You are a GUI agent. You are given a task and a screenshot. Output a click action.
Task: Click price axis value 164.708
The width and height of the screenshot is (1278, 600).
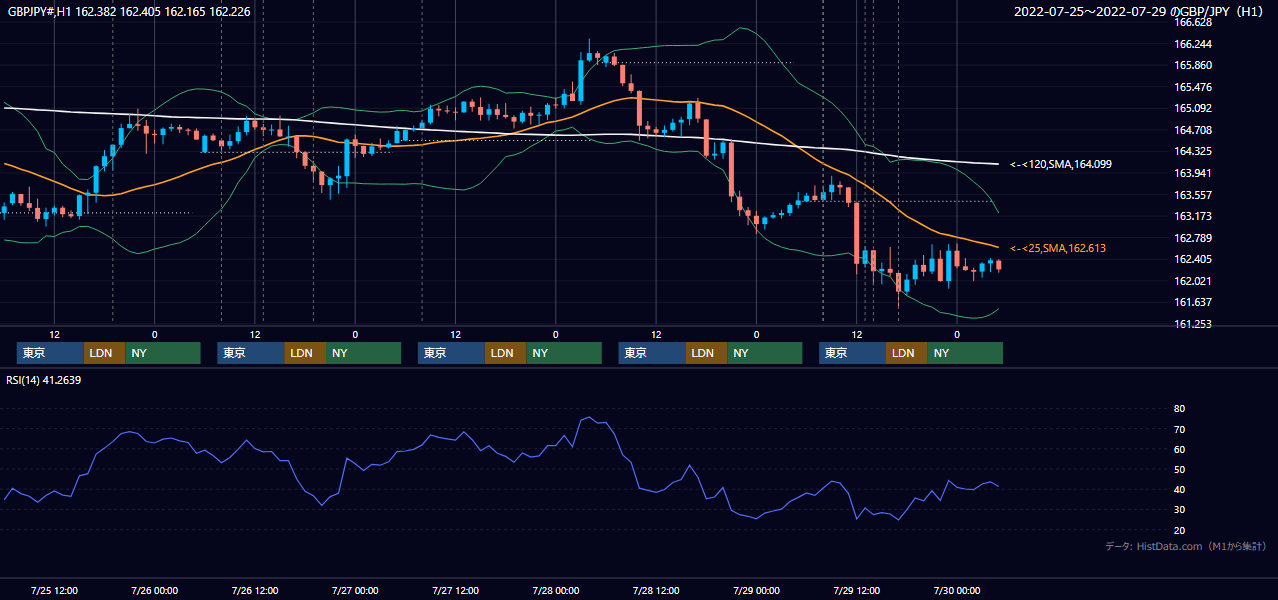[1193, 130]
